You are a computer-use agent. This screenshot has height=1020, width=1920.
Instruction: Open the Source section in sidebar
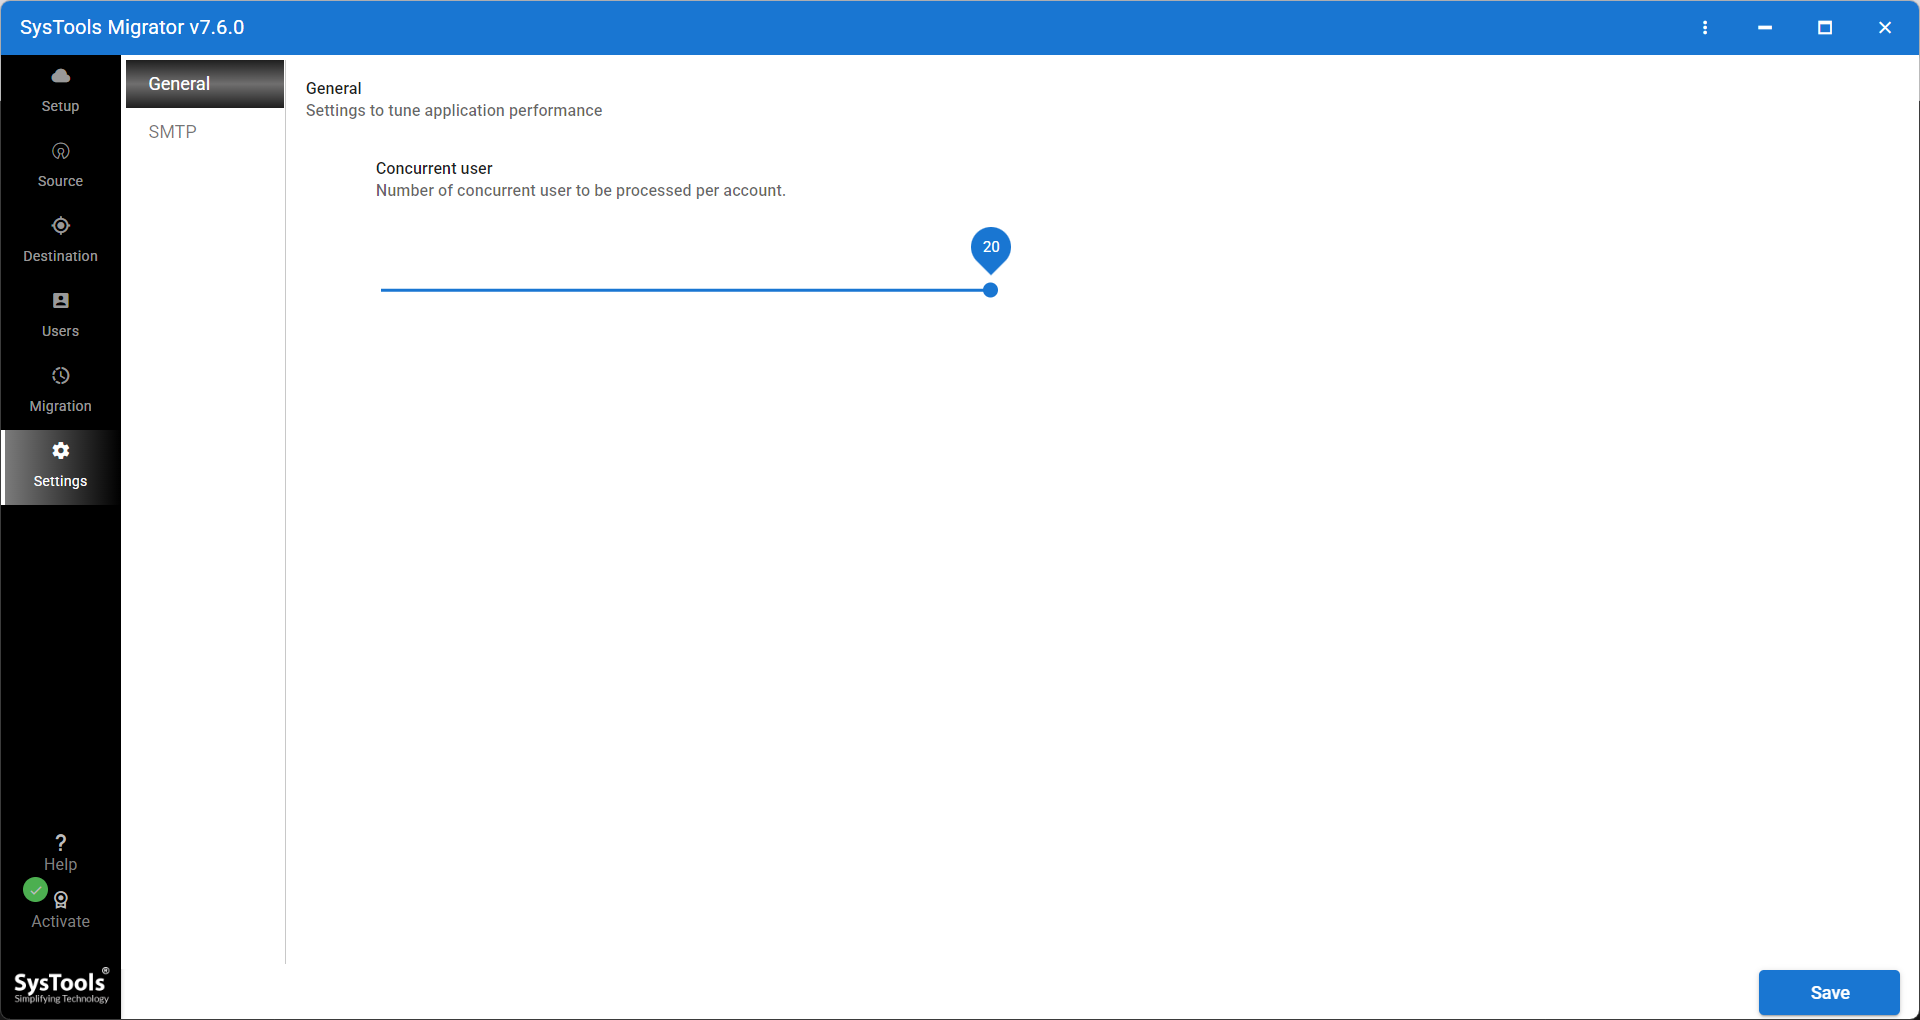pos(60,151)
